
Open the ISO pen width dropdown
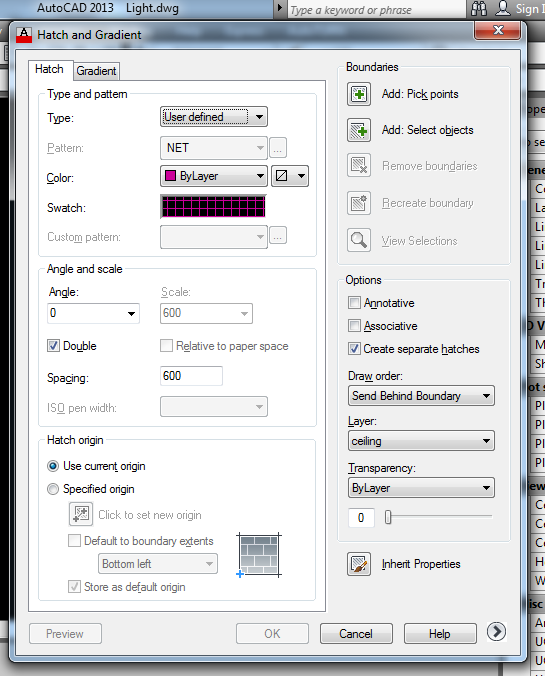pyautogui.click(x=214, y=407)
